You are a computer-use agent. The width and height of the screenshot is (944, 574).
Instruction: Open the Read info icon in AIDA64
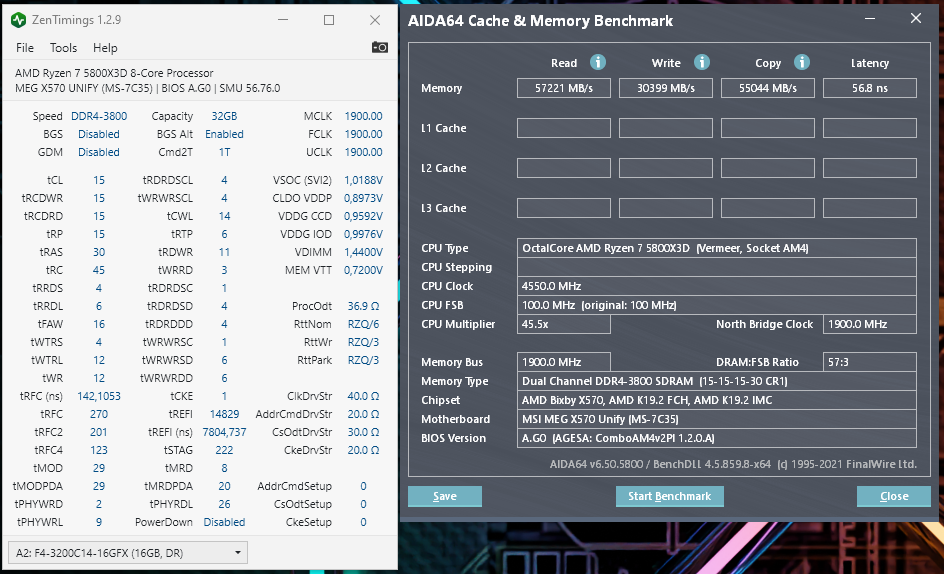597,62
